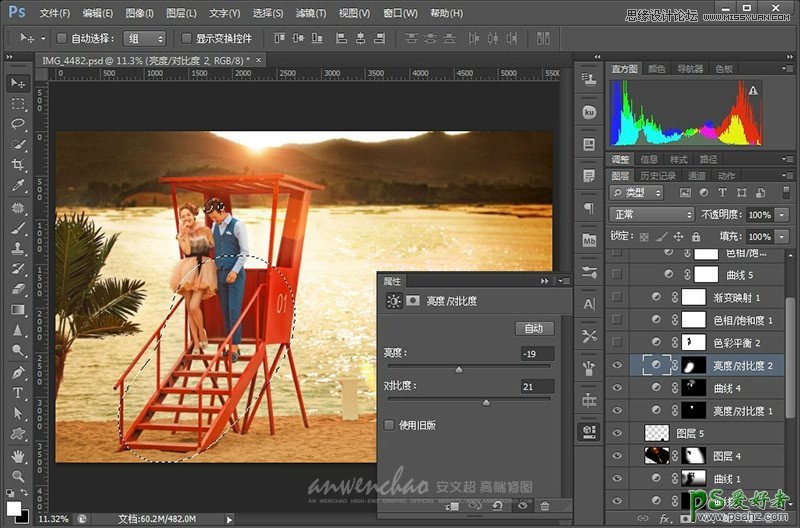The width and height of the screenshot is (800, 528).
Task: Select the Lasso tool
Action: [x=18, y=124]
